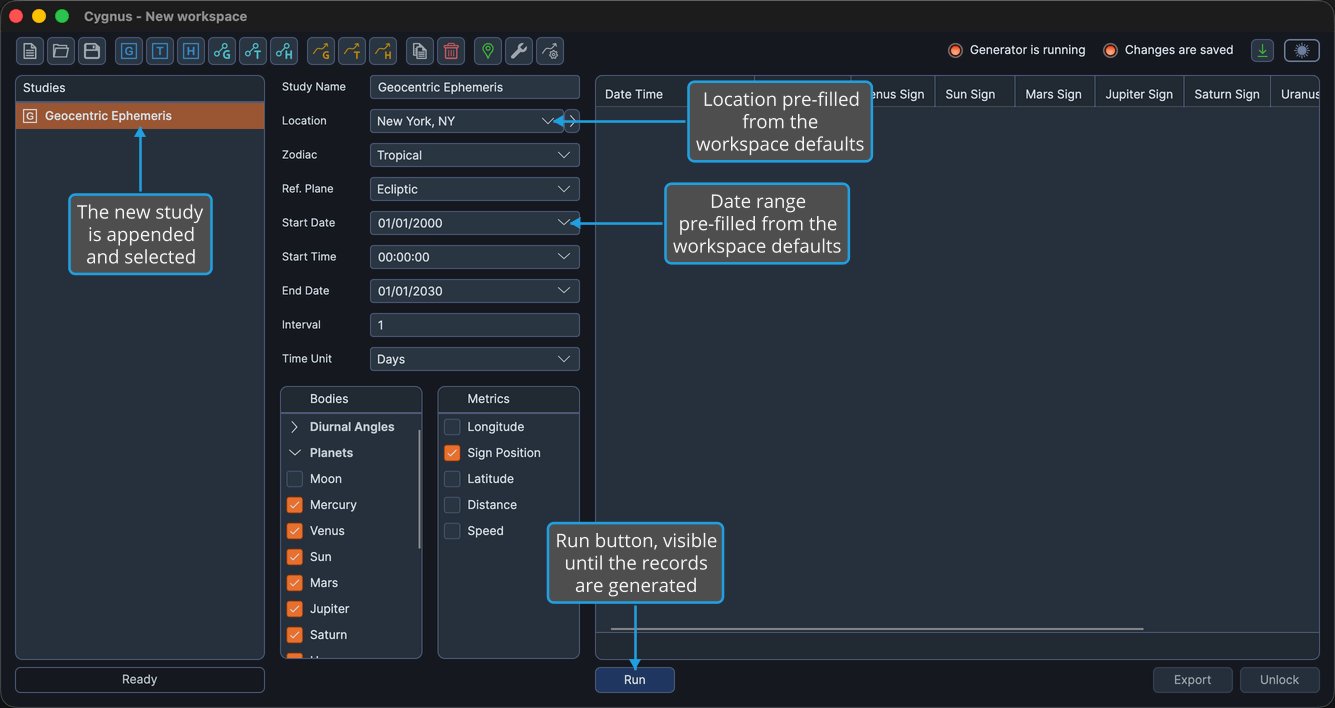Add a blue square G study

(129, 51)
